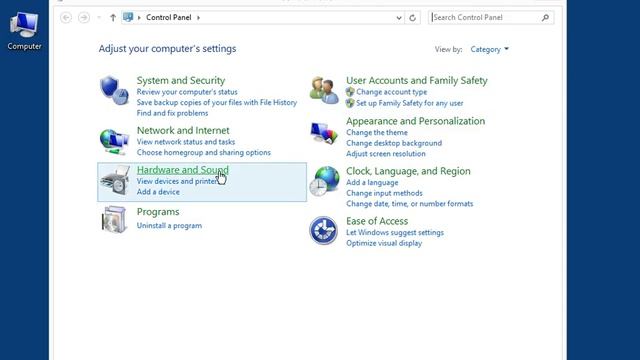Click the Forward navigation arrow
Viewport: 640px width, 360px height.
click(84, 18)
